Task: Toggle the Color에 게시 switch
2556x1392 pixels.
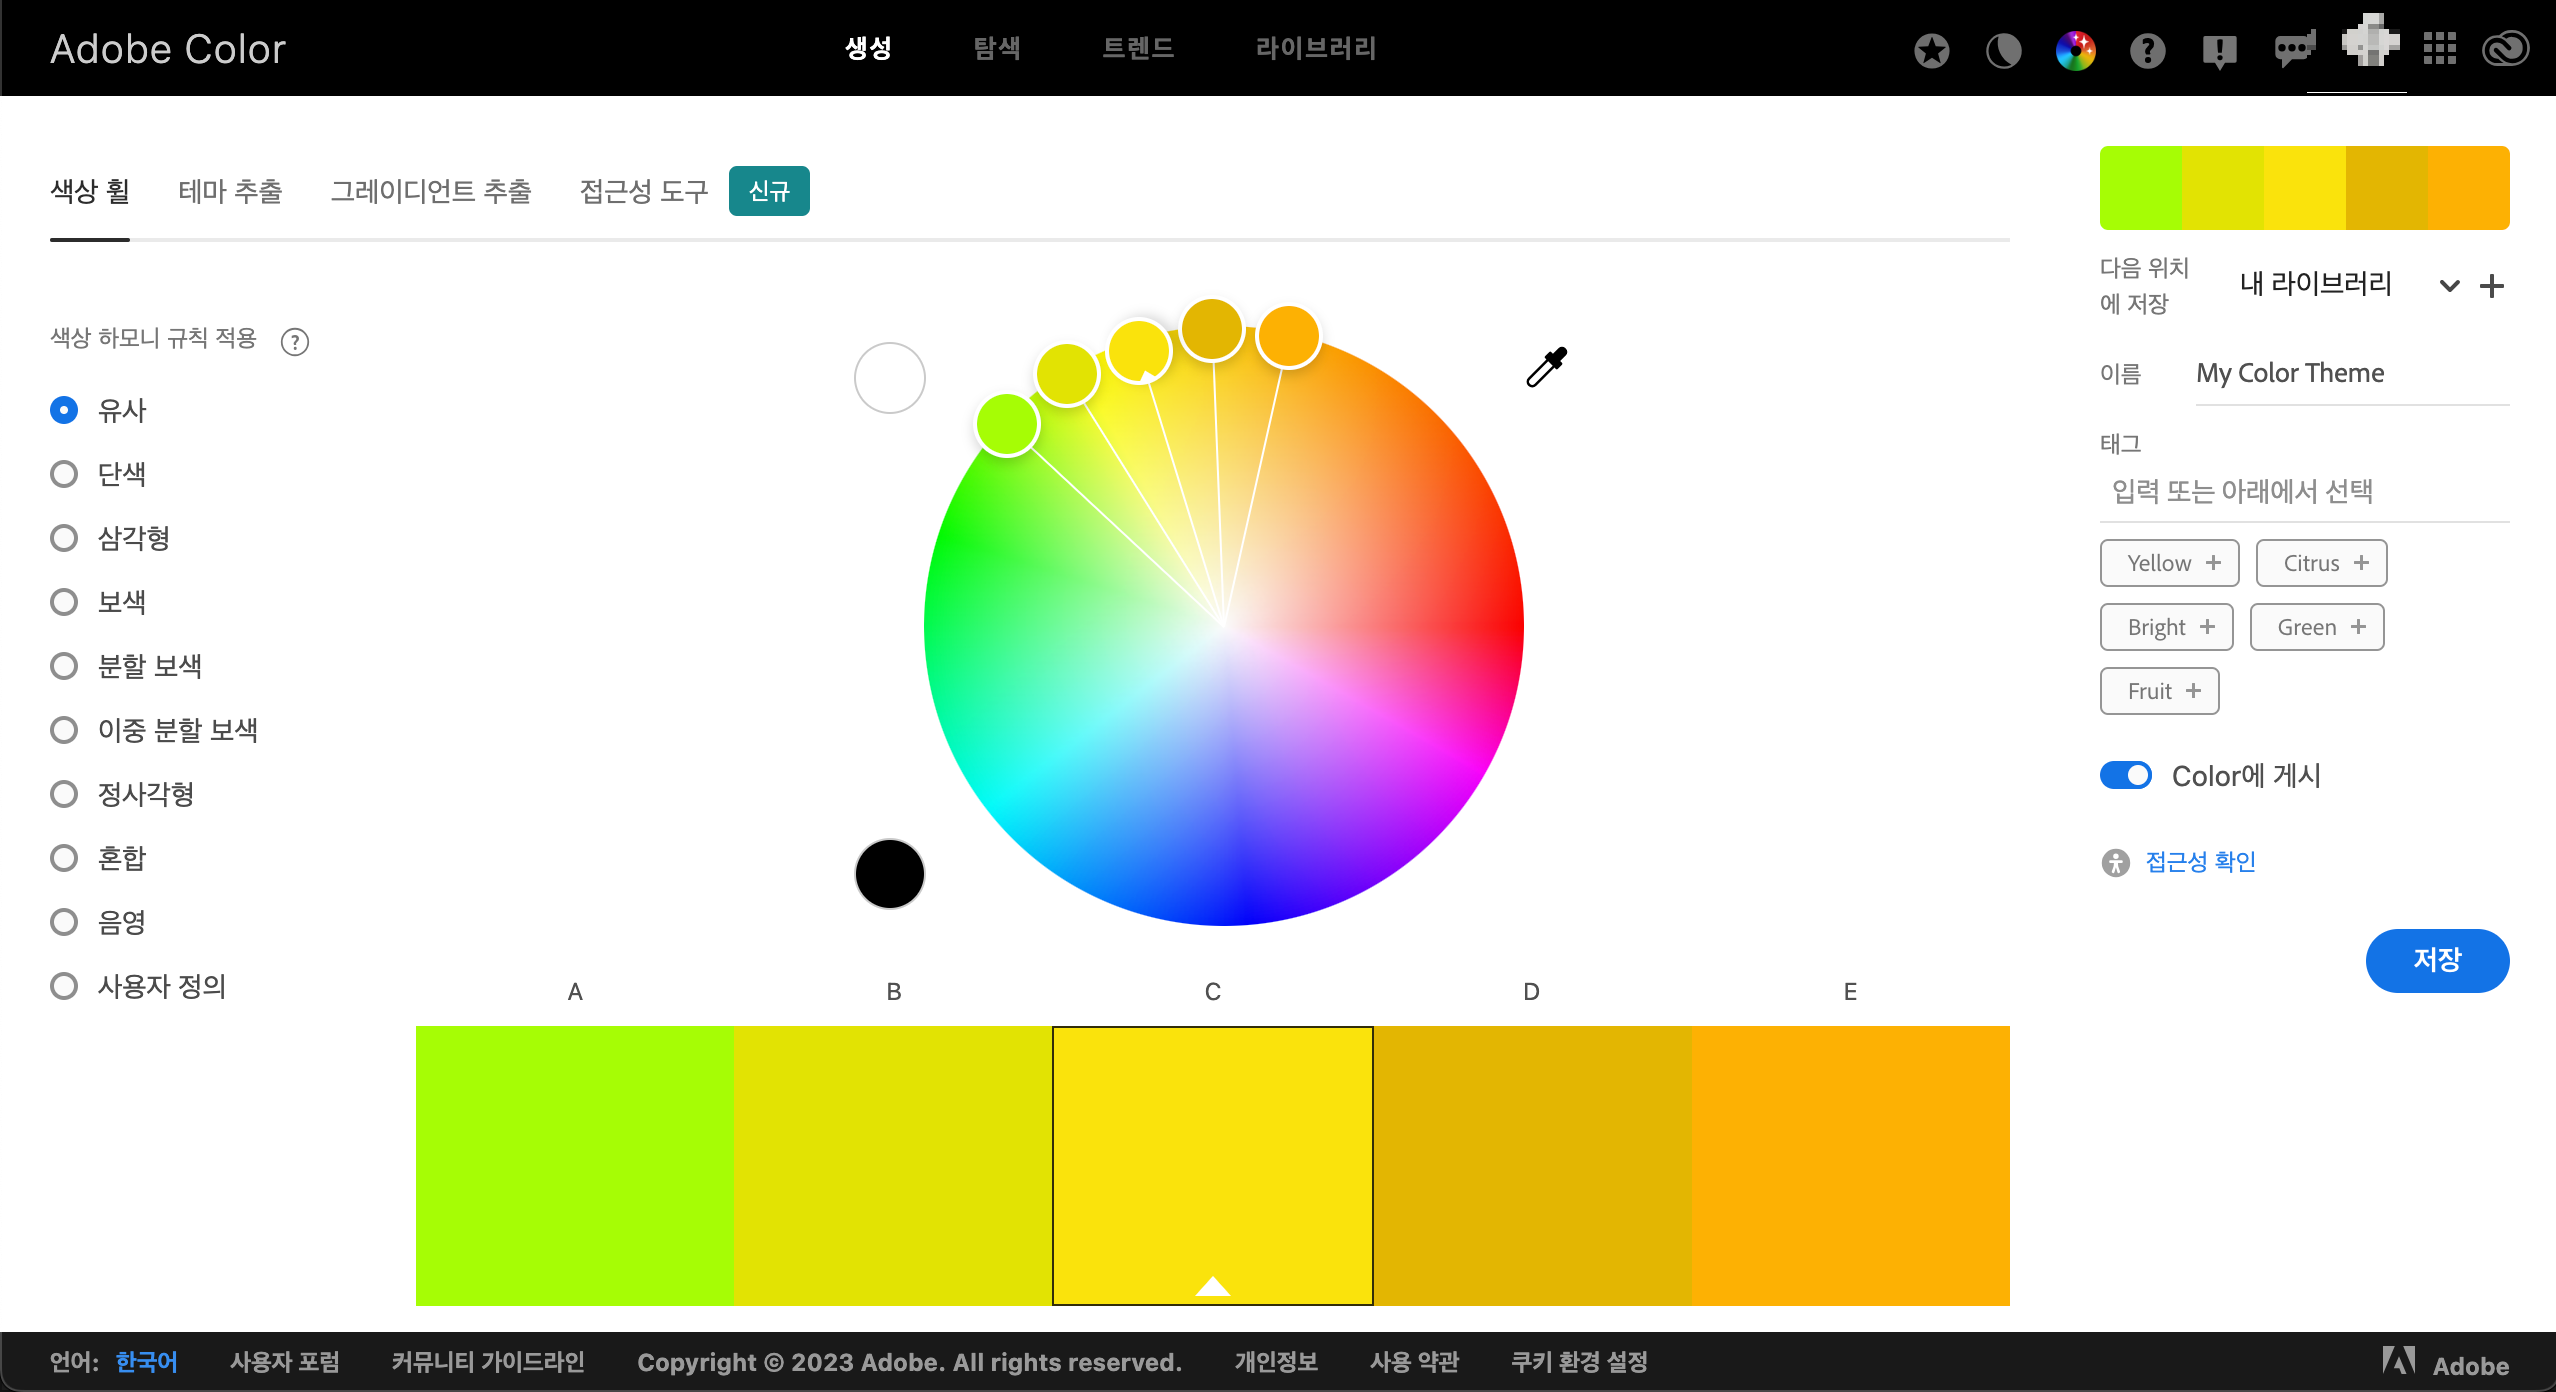Action: click(x=2125, y=775)
